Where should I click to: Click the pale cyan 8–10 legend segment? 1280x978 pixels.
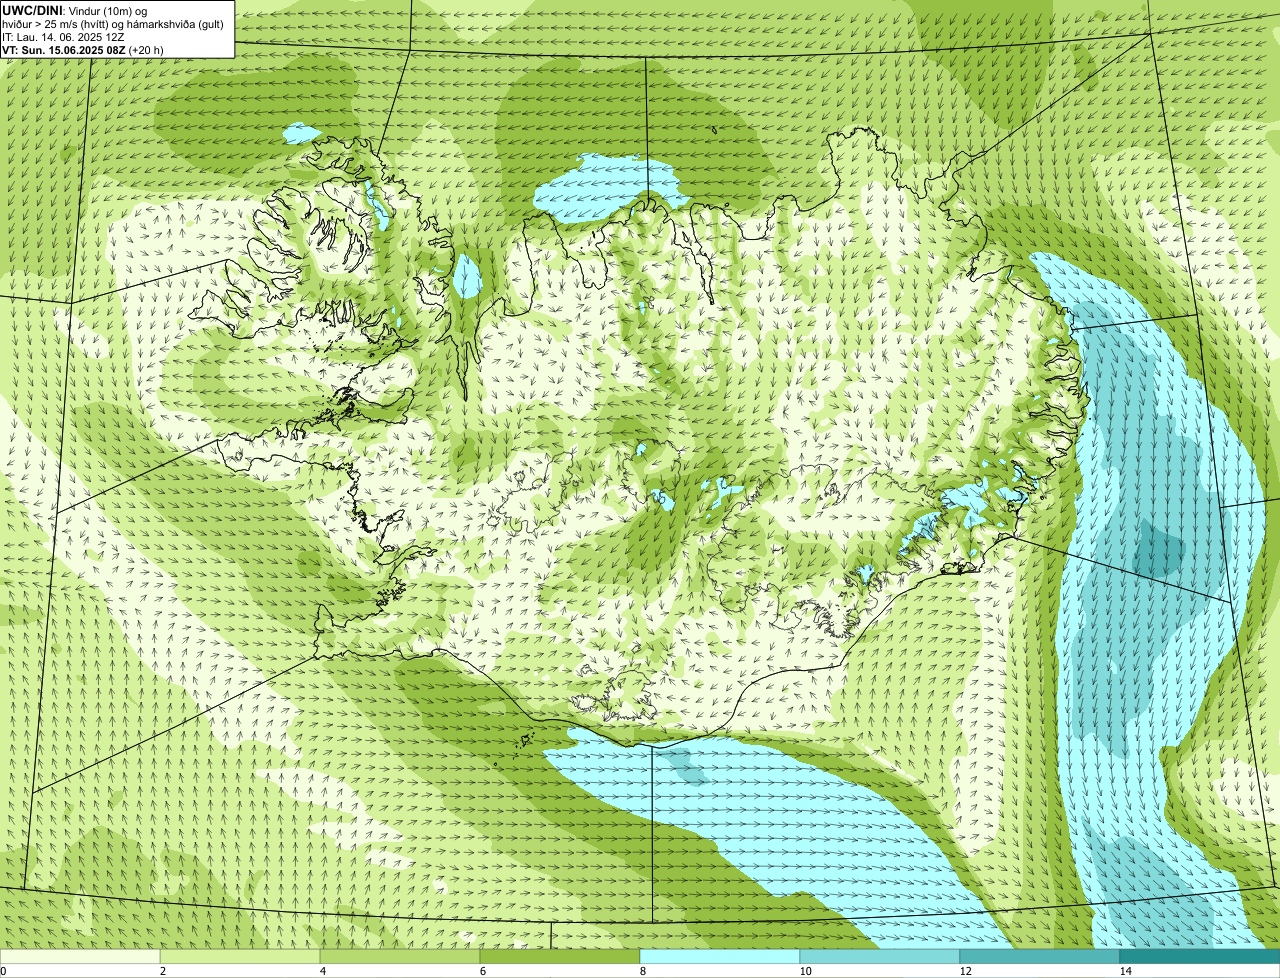point(720,956)
